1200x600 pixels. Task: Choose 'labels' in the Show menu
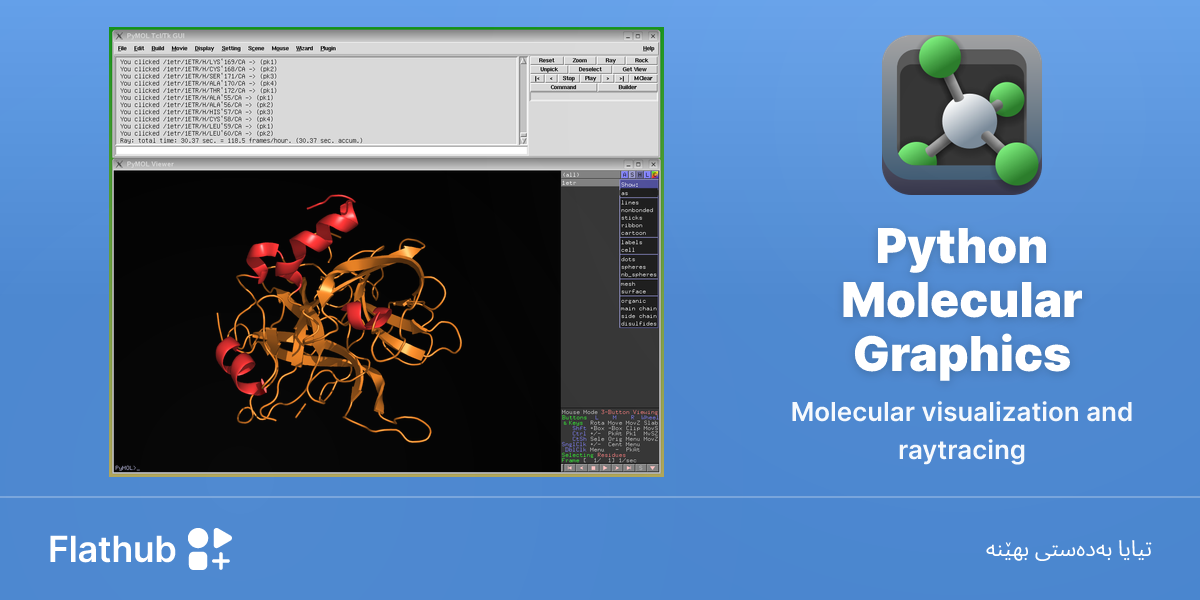639,242
